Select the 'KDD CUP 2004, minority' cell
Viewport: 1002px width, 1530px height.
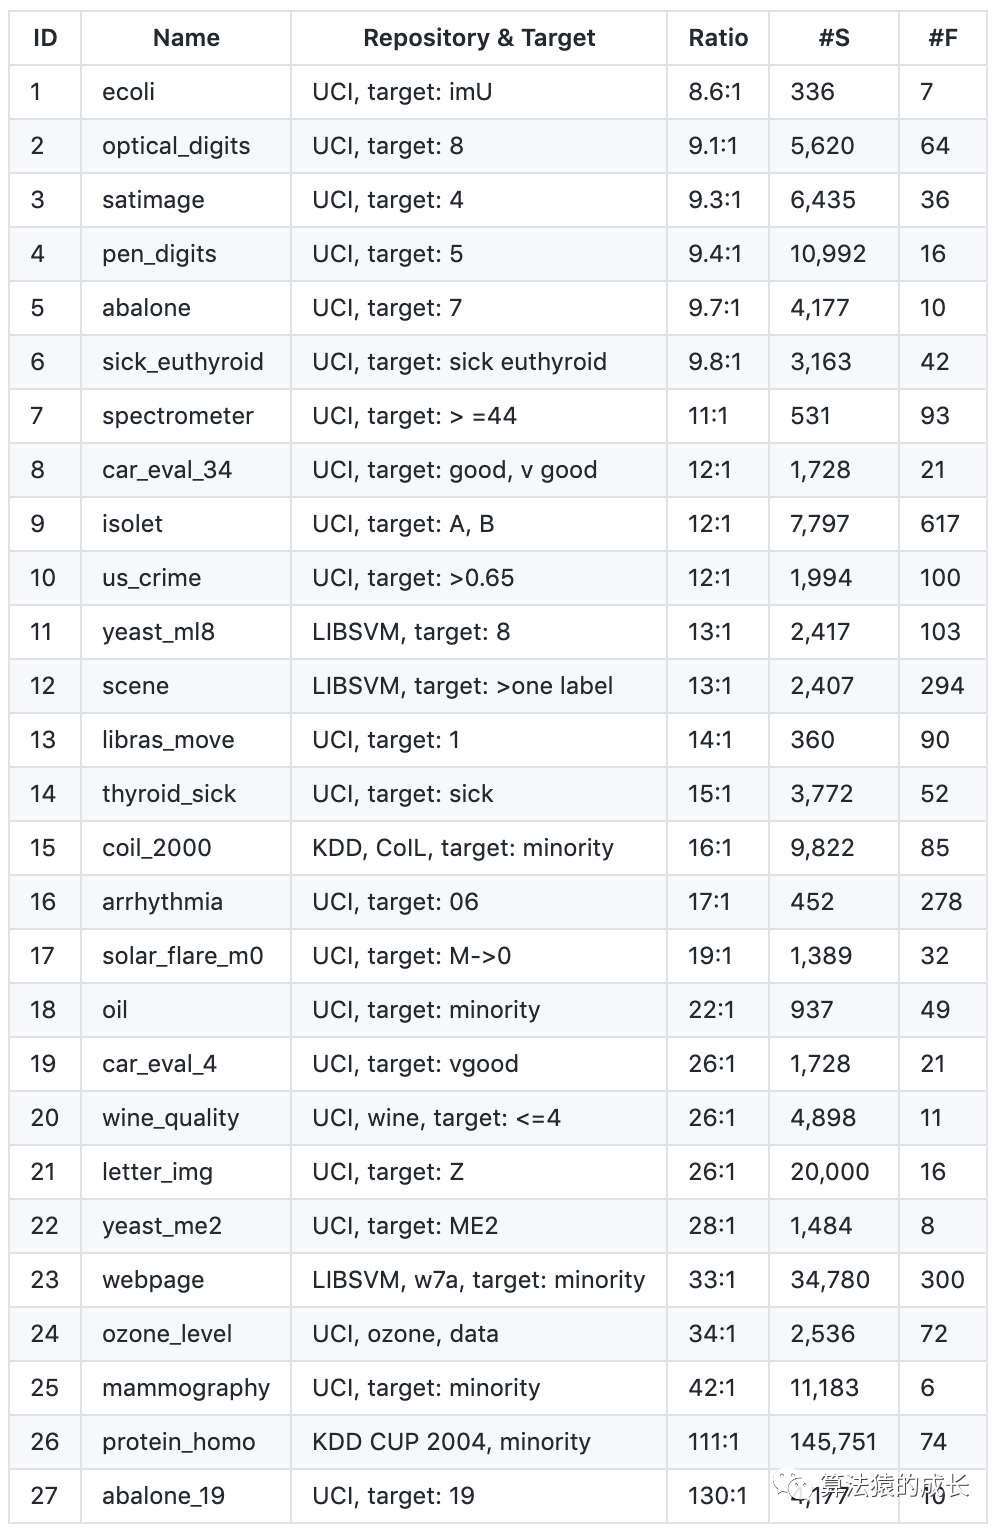(x=452, y=1442)
